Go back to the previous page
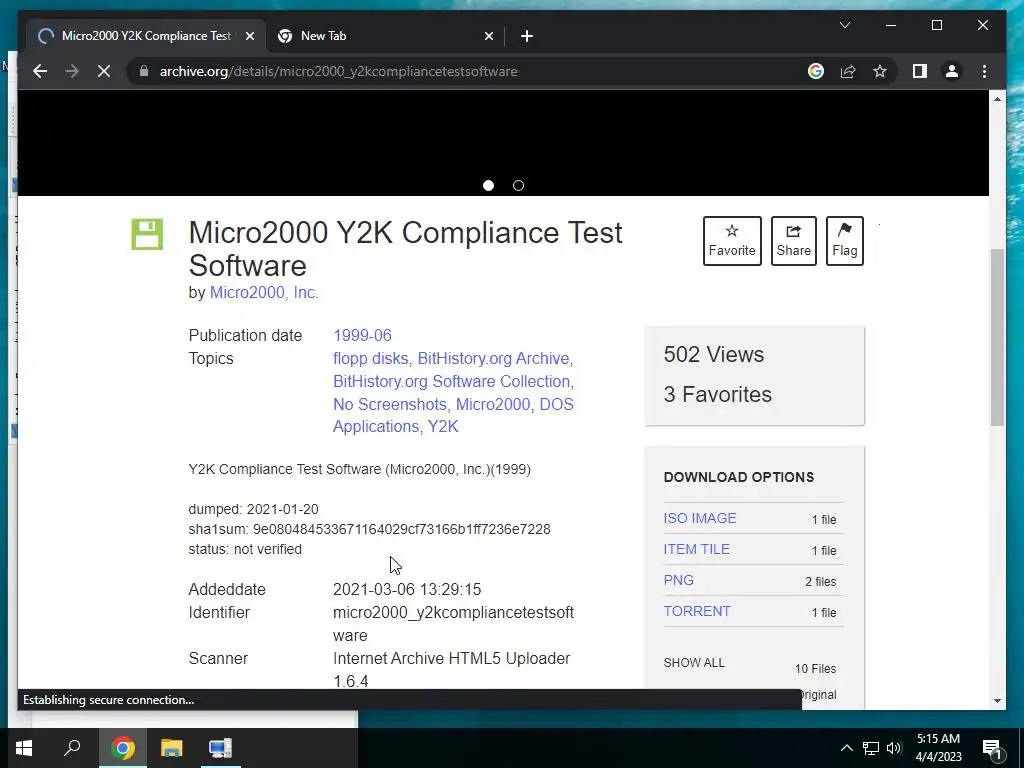This screenshot has width=1024, height=768. 40,71
